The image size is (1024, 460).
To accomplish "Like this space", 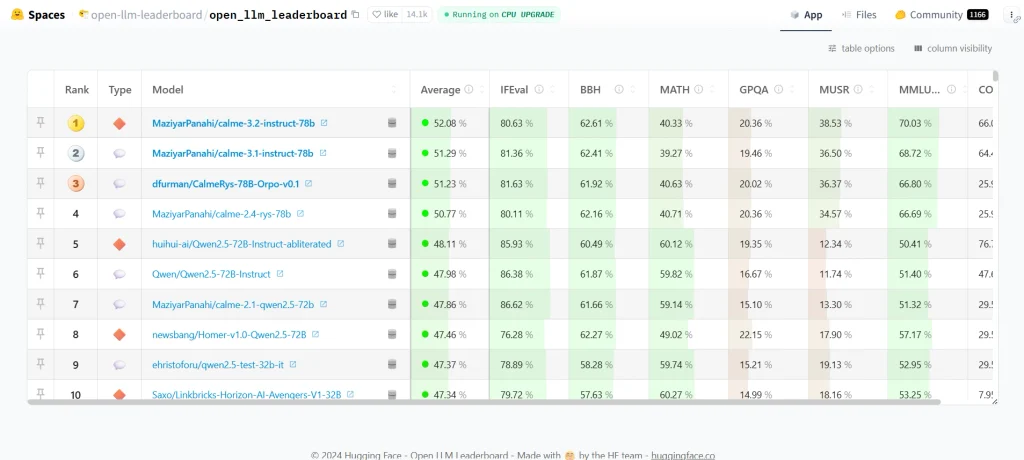I will [x=385, y=14].
